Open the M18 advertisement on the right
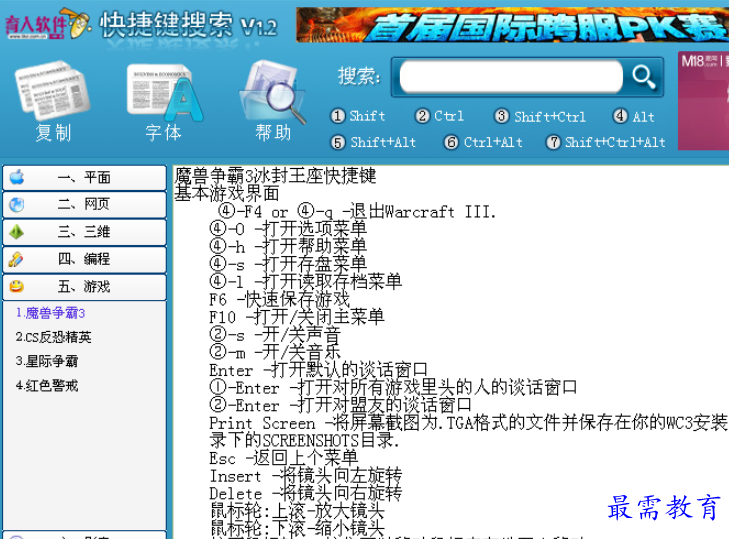The width and height of the screenshot is (729, 539). click(x=703, y=100)
